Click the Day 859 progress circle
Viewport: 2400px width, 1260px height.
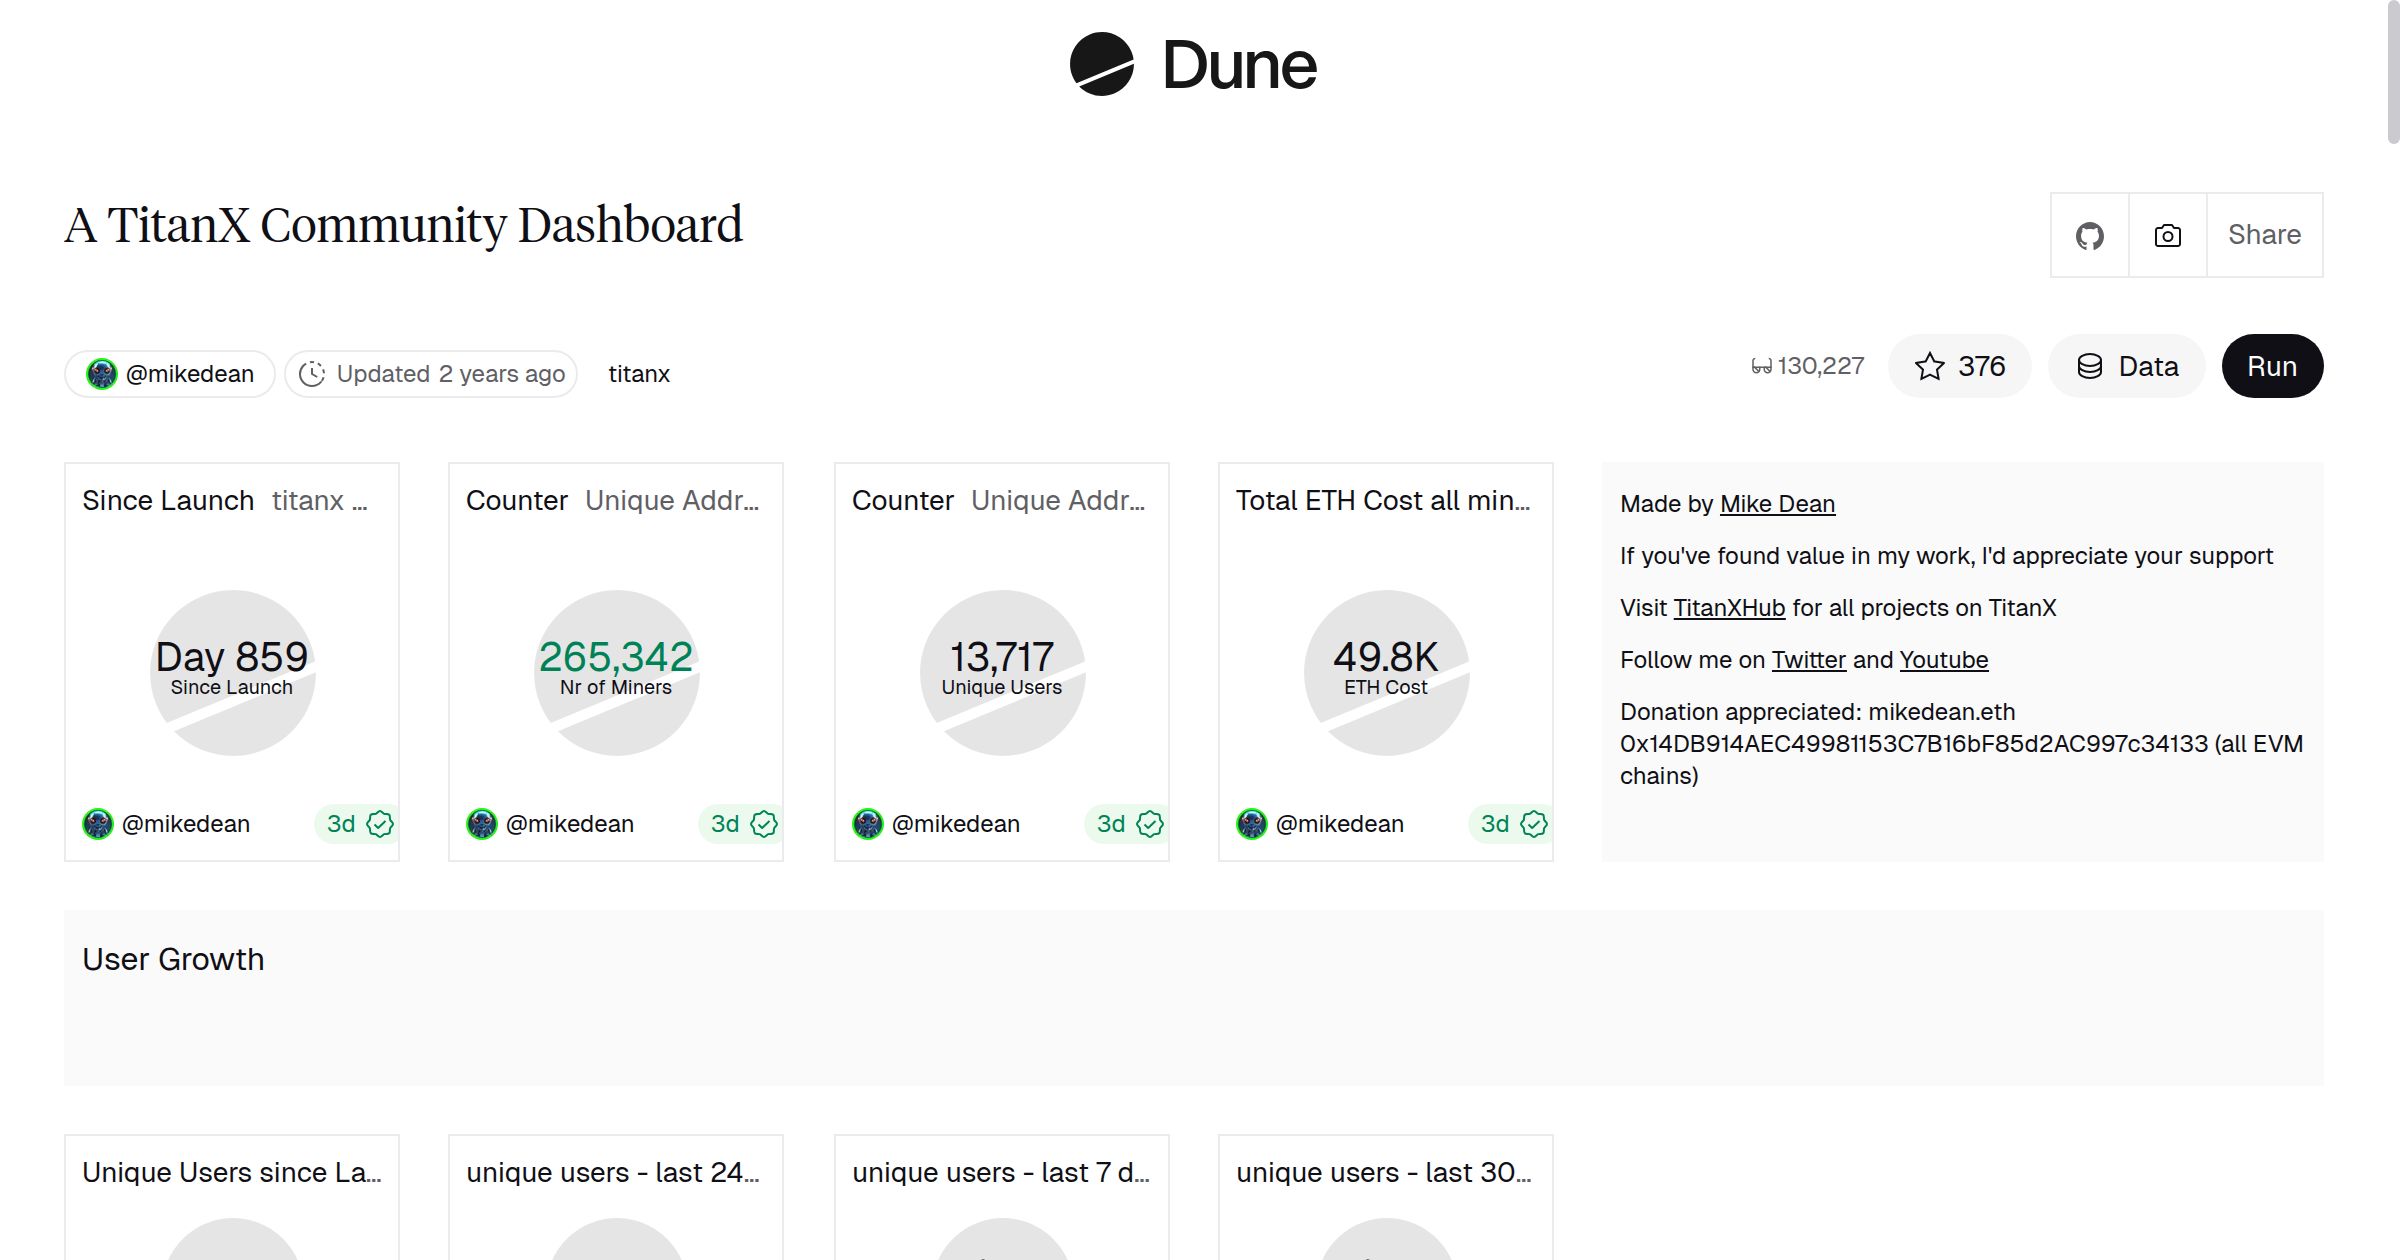(232, 670)
